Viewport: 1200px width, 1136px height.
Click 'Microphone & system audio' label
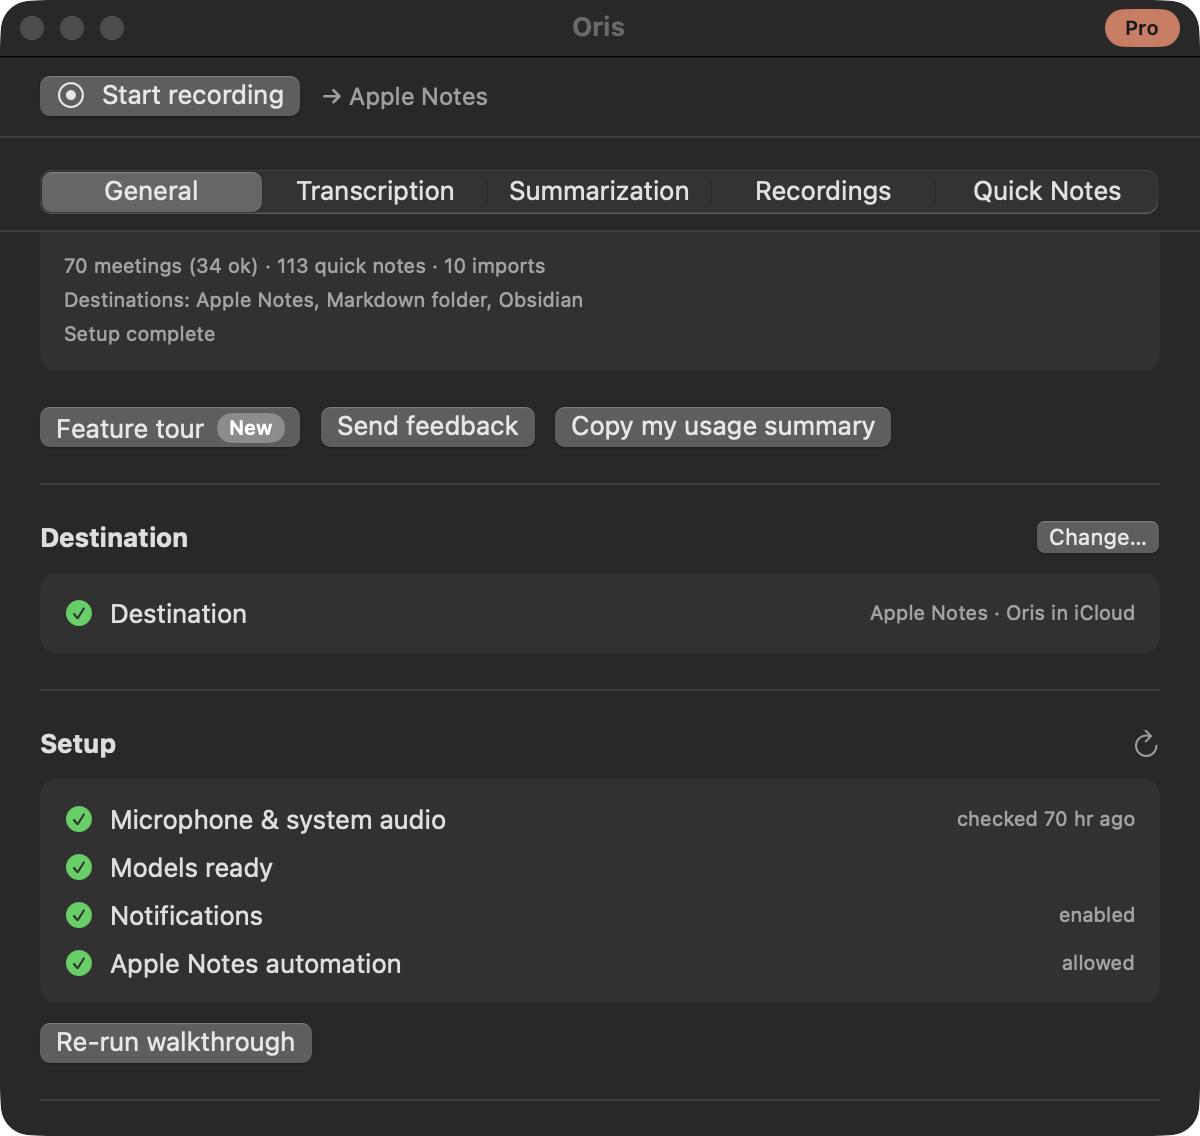click(x=278, y=820)
